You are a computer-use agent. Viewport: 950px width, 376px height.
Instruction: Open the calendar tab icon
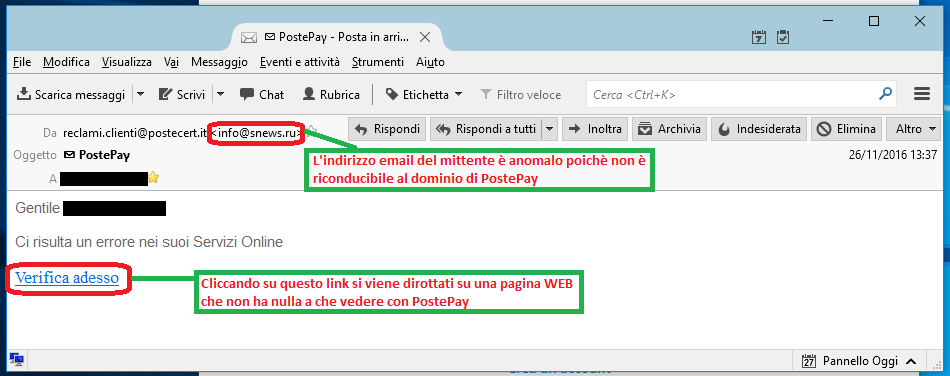click(x=759, y=37)
